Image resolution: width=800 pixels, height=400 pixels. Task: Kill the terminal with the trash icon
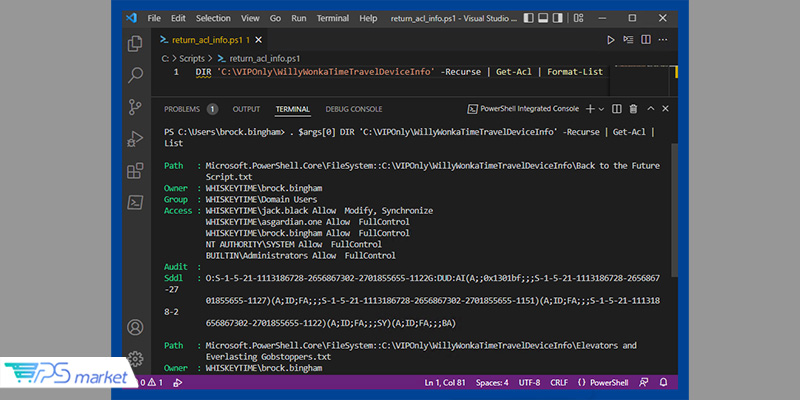coord(633,109)
